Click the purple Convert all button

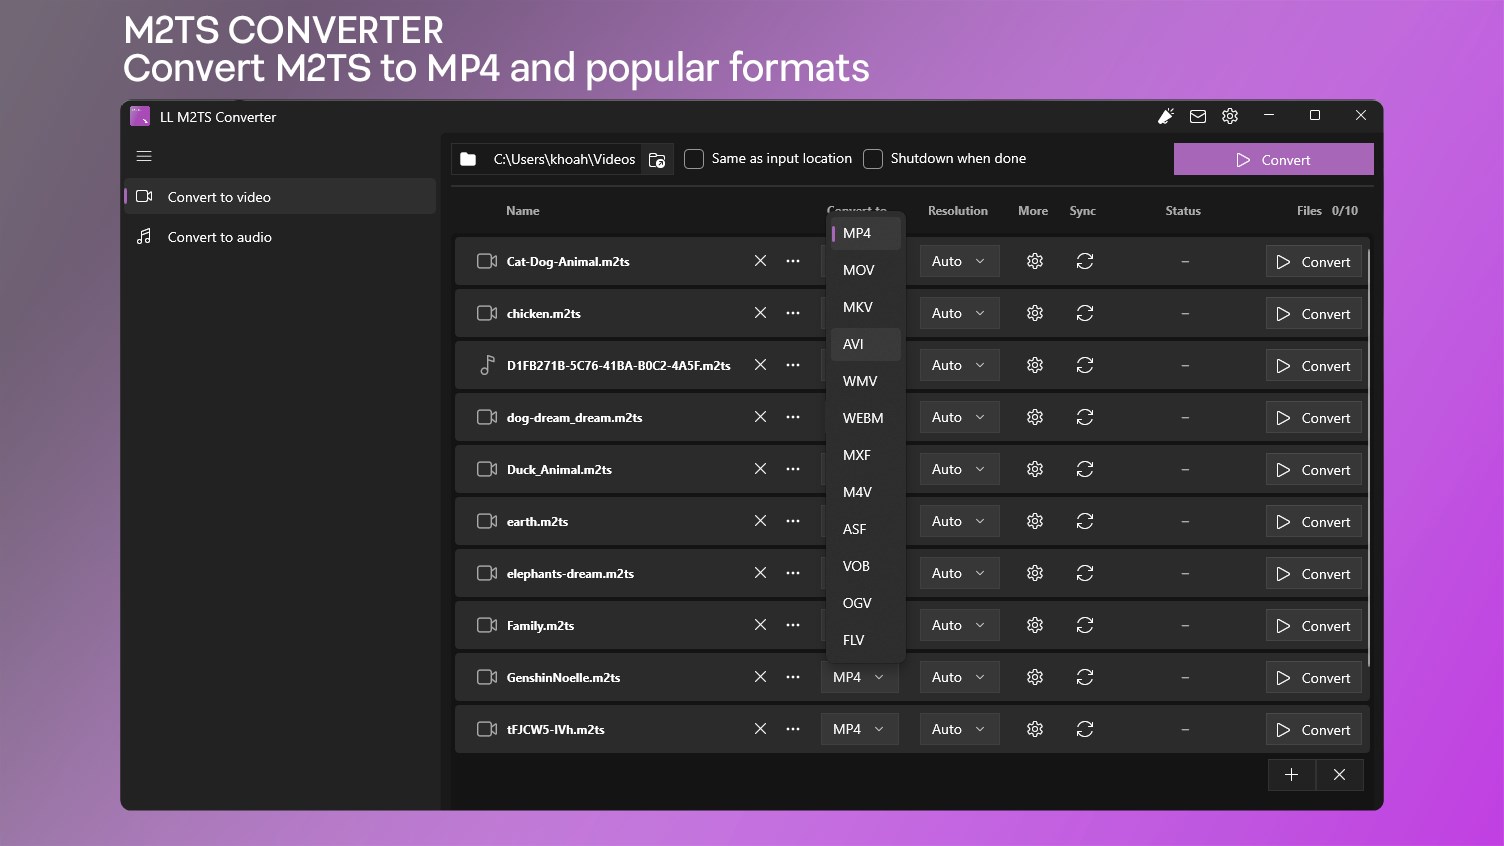1274,160
